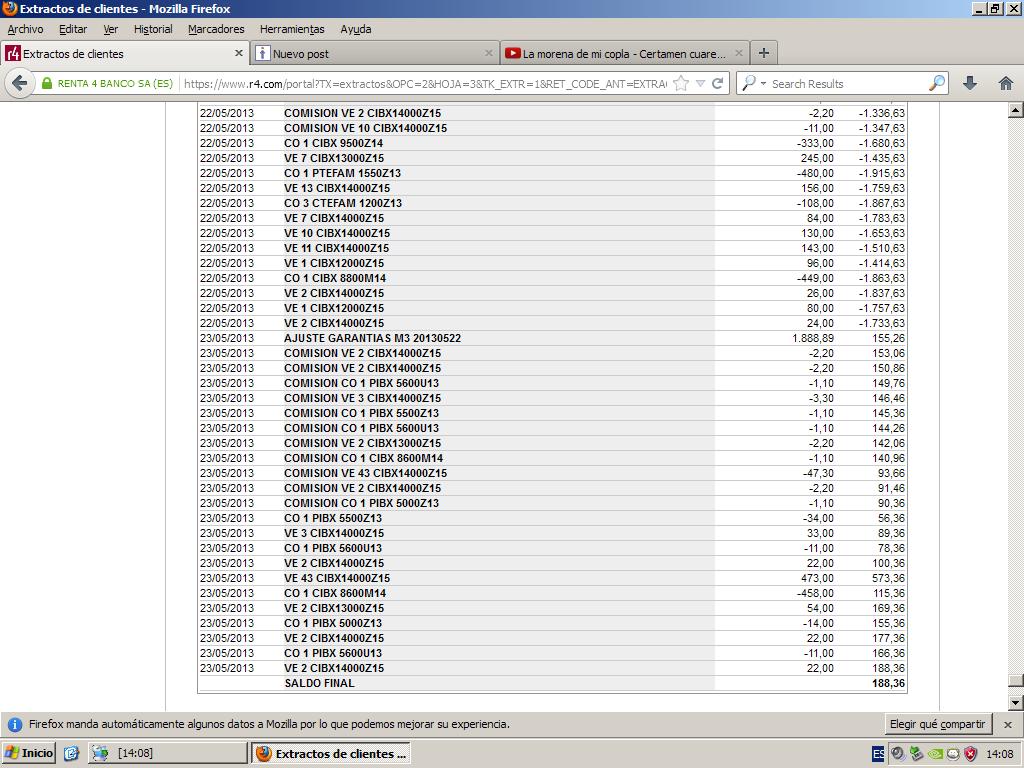Click the VE 2 CIBX13000Z15 entry
Viewport: 1024px width, 768px height.
coord(334,608)
